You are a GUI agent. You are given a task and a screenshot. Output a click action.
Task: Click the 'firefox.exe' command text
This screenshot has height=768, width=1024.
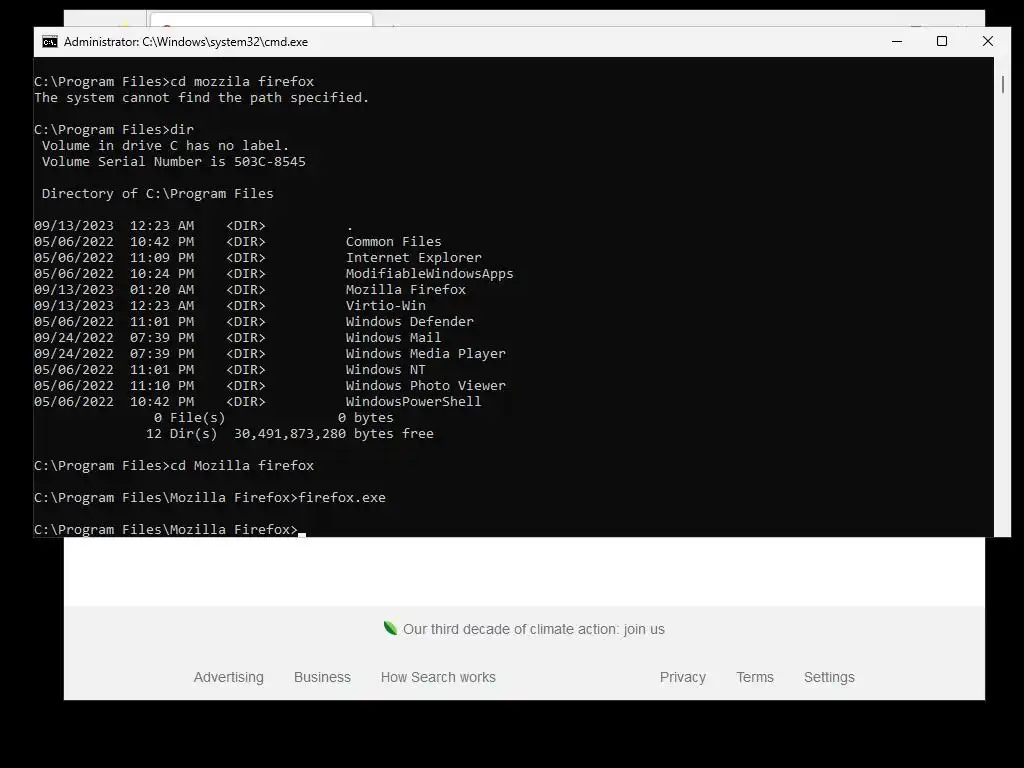pyautogui.click(x=342, y=498)
